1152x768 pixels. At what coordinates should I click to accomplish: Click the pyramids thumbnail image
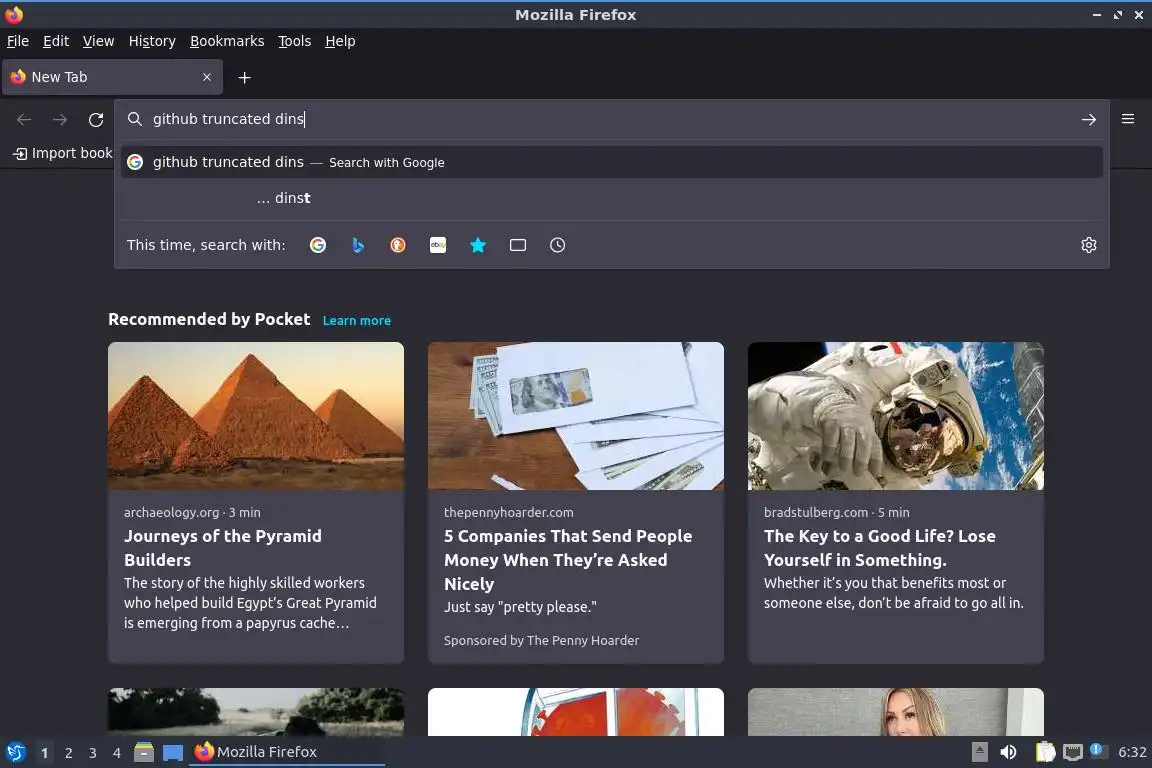pyautogui.click(x=256, y=416)
